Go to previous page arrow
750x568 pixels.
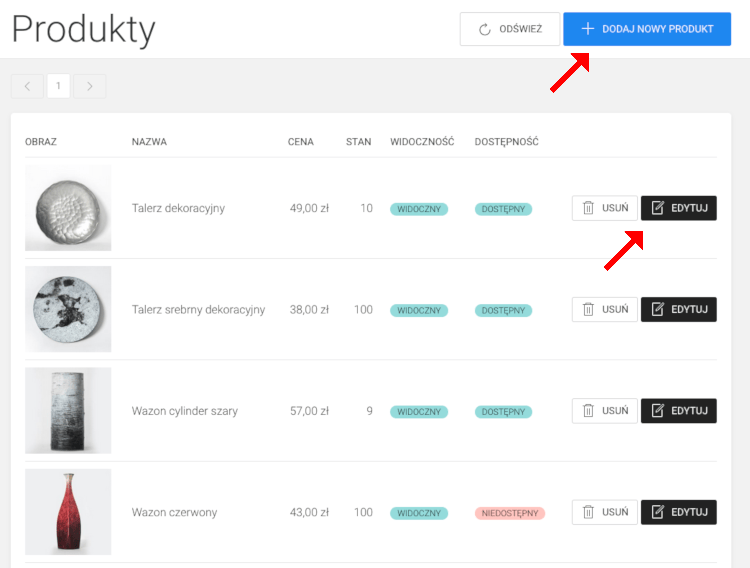click(x=27, y=86)
